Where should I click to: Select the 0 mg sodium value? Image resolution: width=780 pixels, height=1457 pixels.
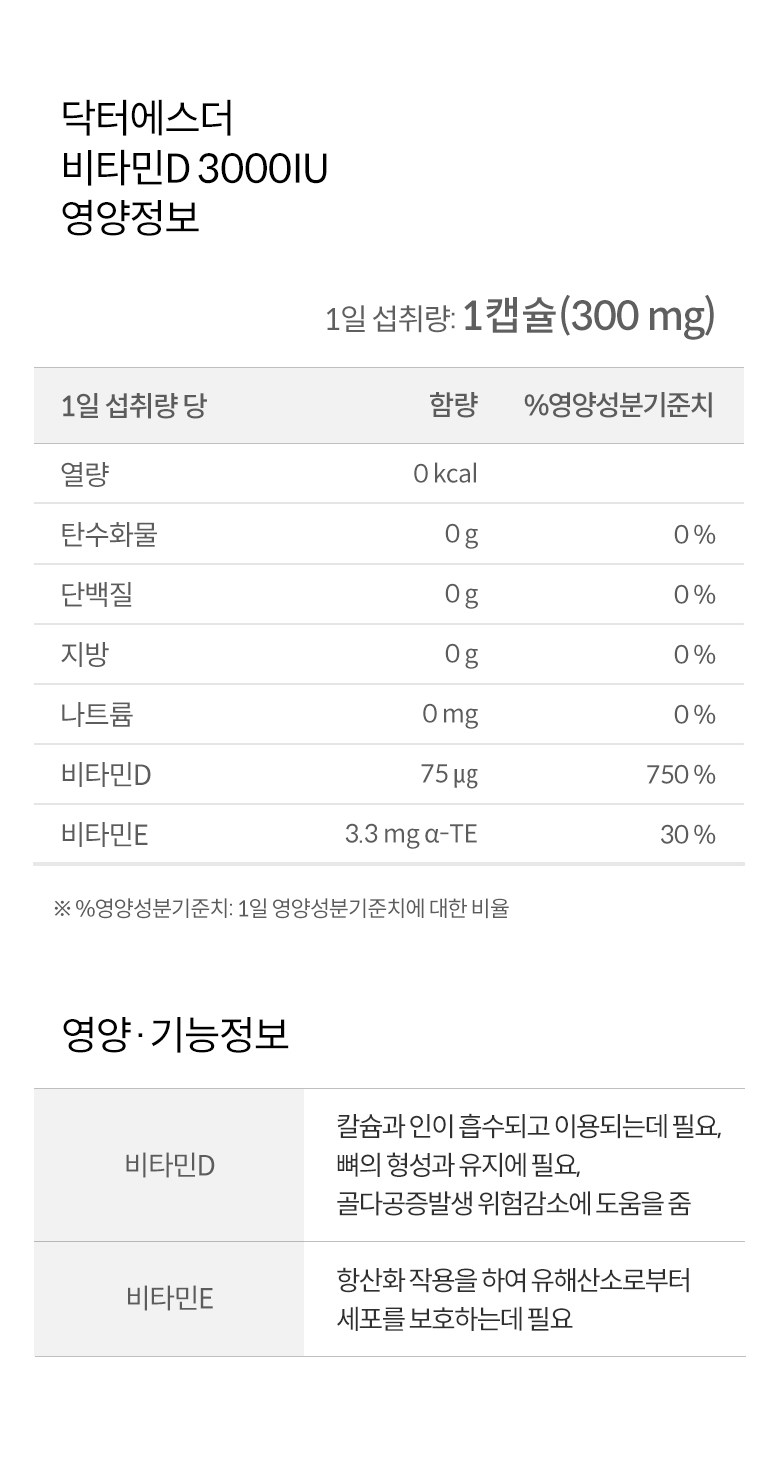[x=450, y=715]
